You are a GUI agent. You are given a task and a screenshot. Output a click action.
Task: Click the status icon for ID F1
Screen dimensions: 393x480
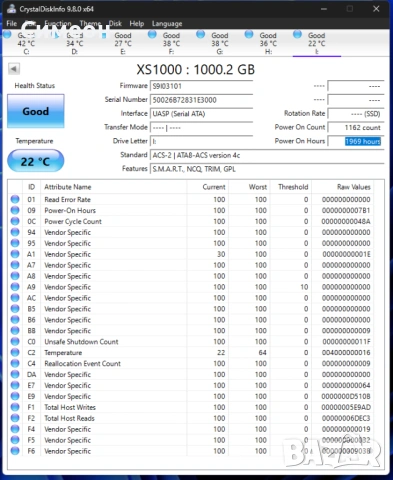(x=15, y=407)
